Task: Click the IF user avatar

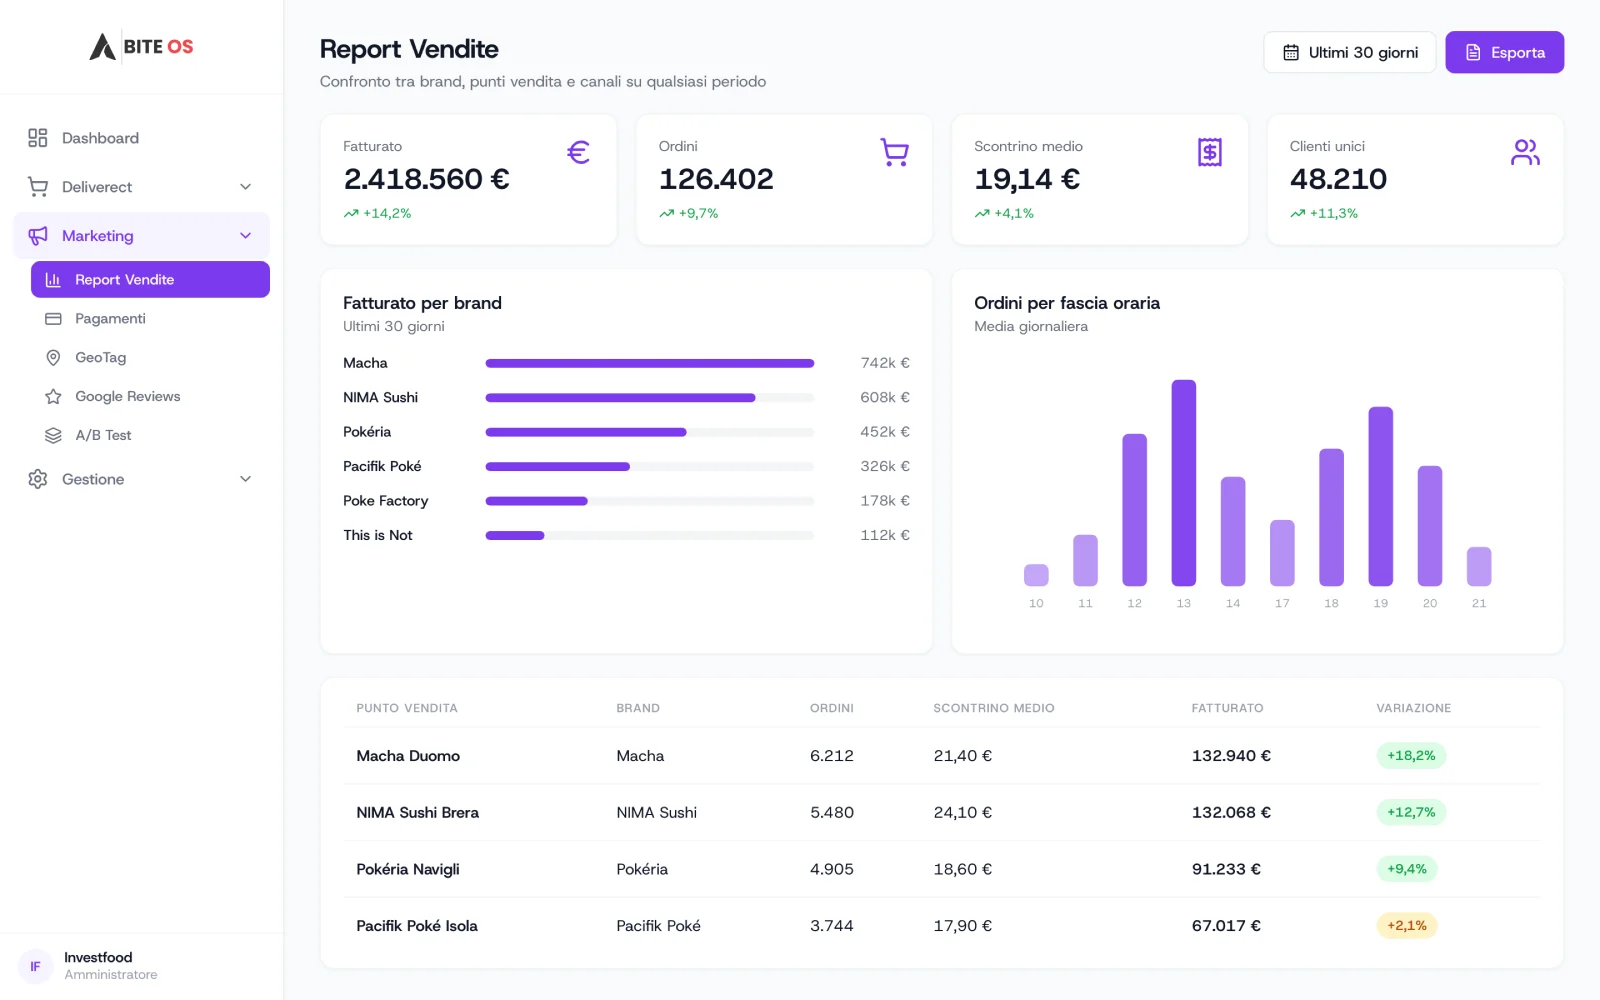Action: 35,966
